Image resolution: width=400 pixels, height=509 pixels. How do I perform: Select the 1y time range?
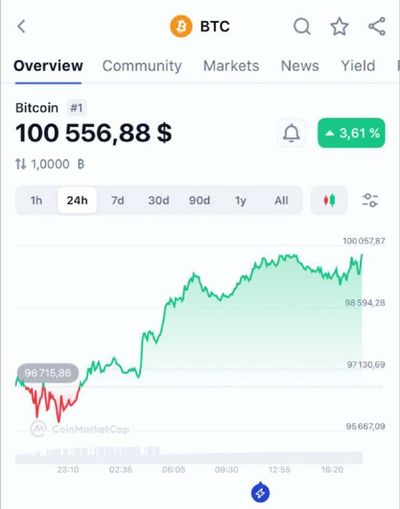240,200
